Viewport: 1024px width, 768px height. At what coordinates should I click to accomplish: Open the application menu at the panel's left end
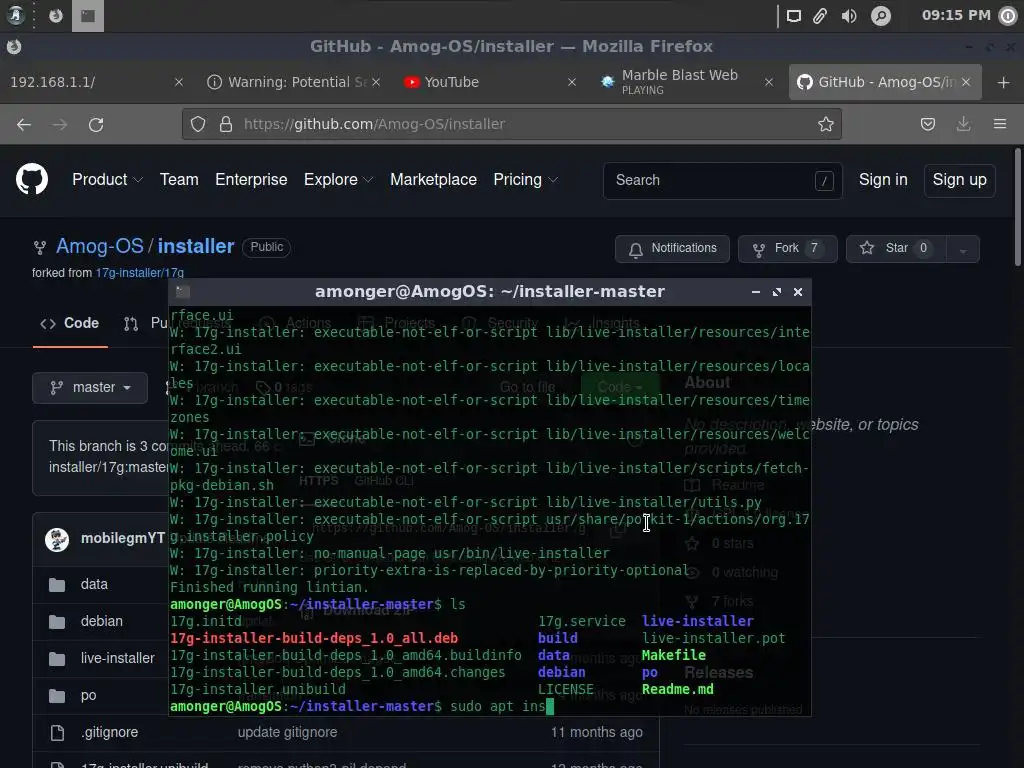coord(15,16)
